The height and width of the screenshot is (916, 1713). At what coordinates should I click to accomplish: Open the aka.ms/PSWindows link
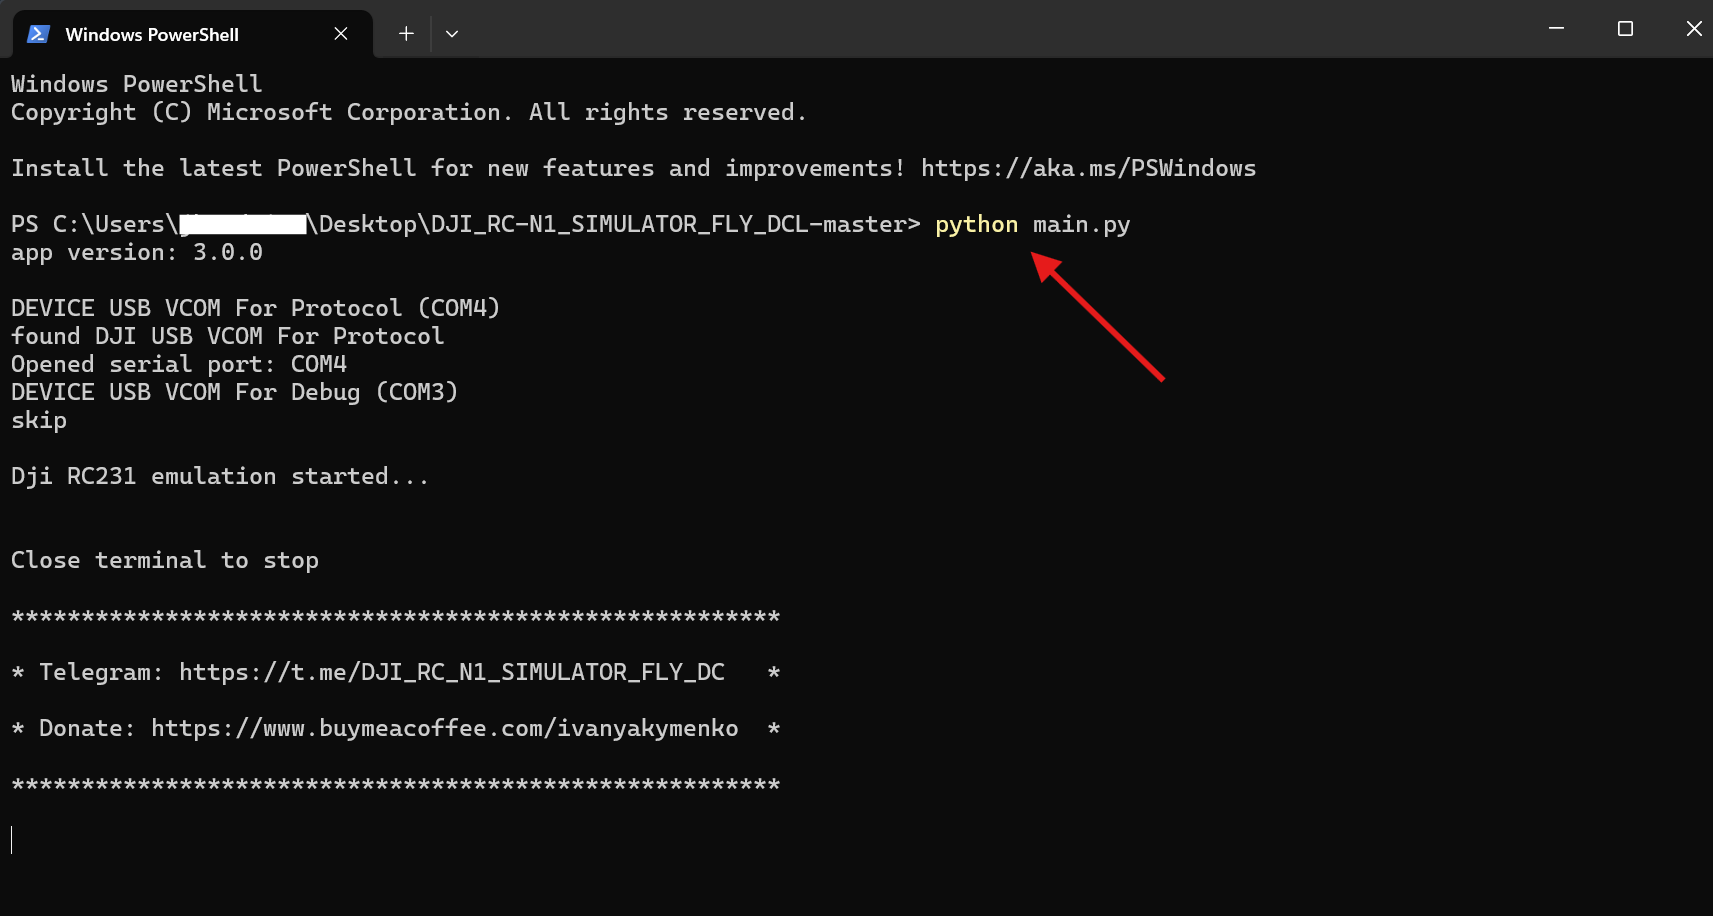1088,168
